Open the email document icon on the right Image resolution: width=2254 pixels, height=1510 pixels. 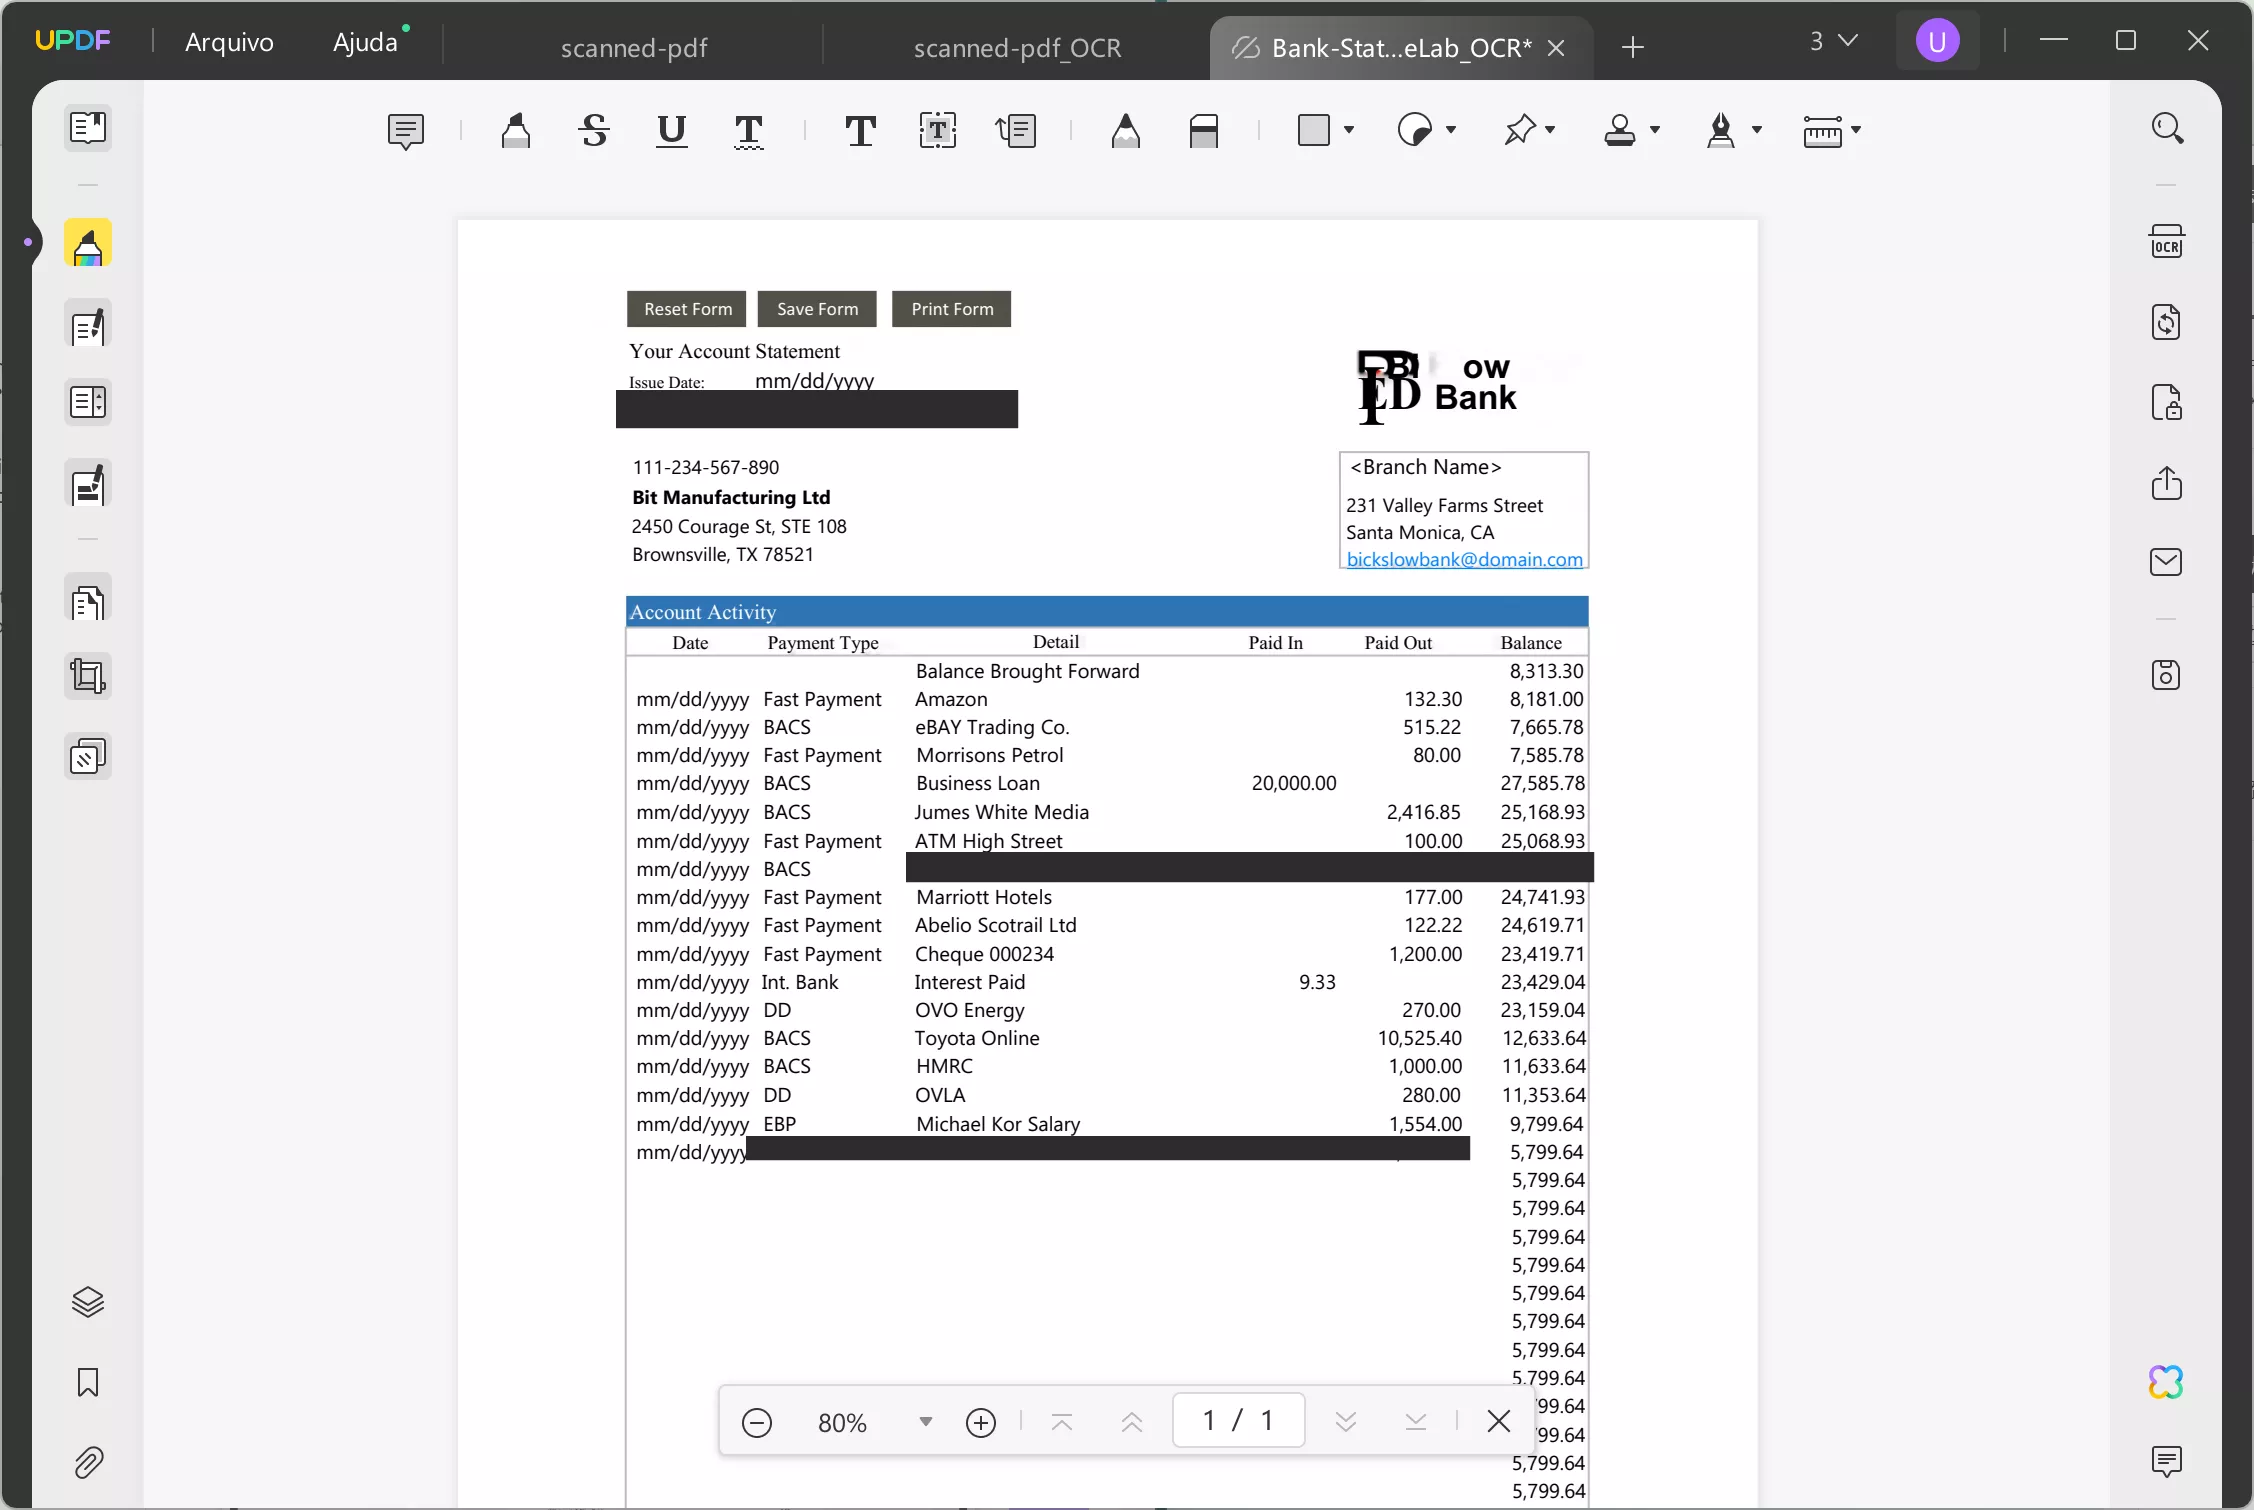pyautogui.click(x=2168, y=561)
